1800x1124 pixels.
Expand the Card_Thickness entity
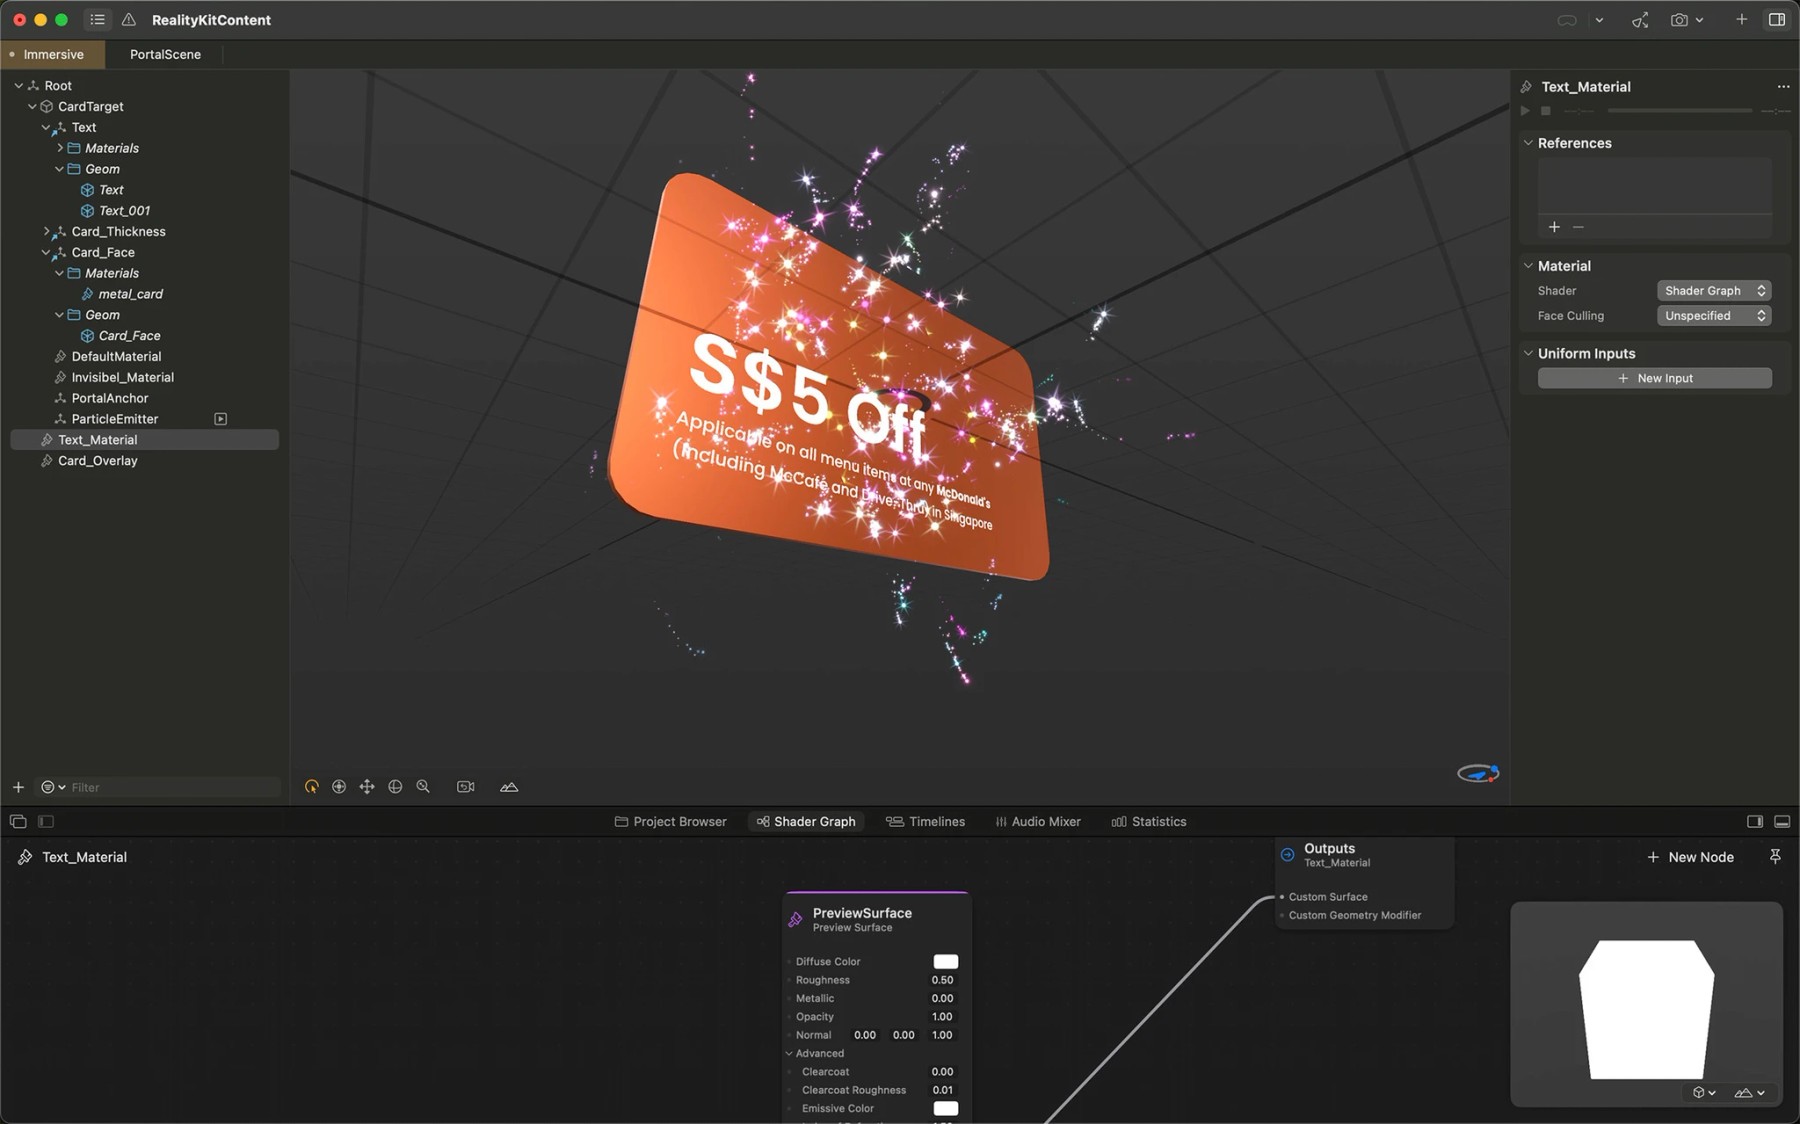46,232
